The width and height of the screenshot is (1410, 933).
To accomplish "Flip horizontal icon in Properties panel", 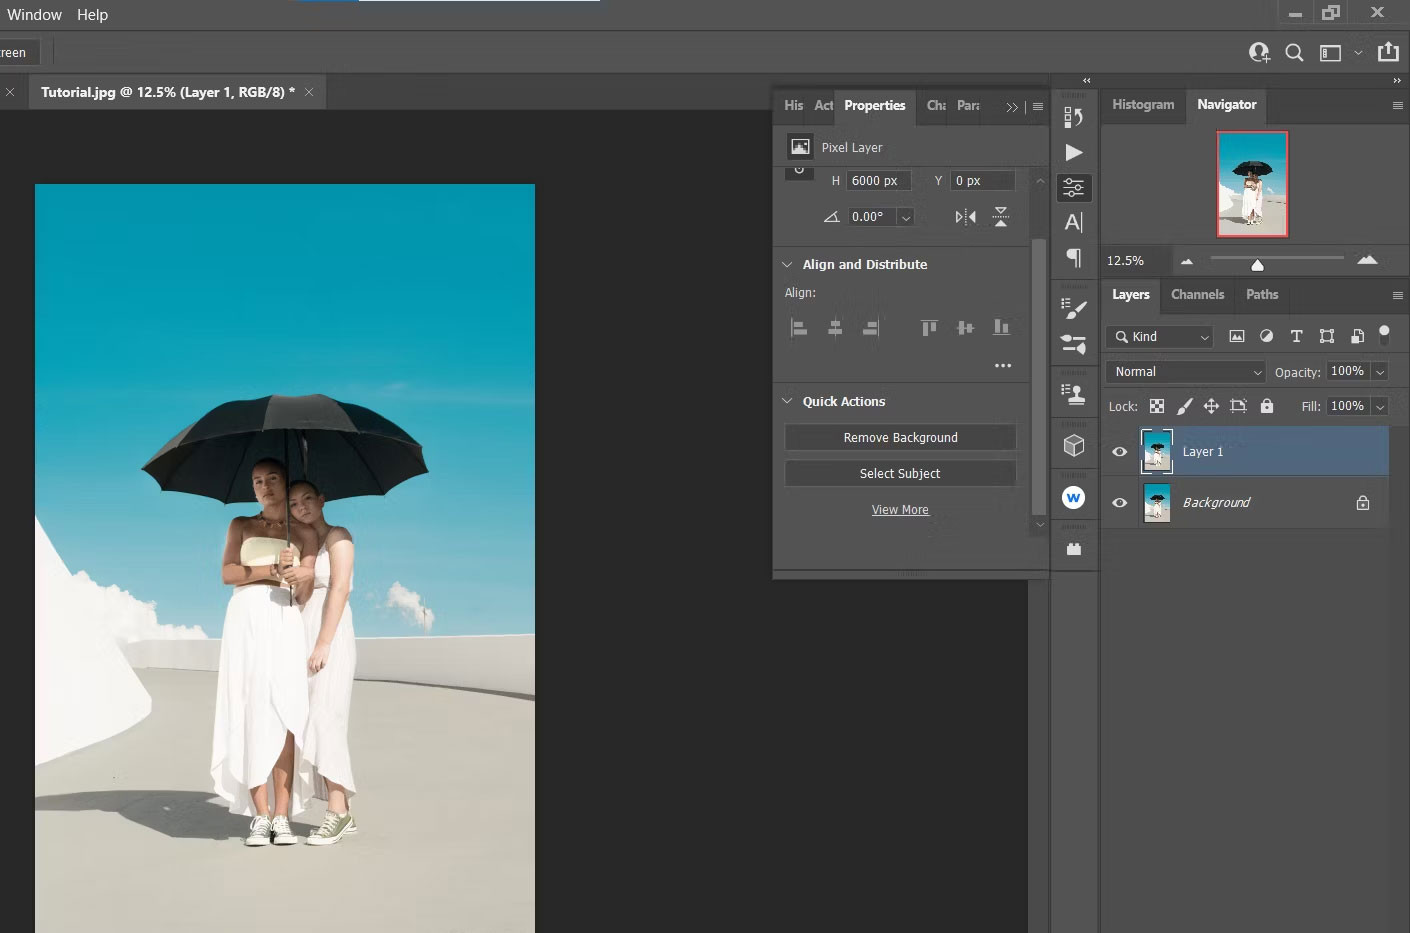I will 965,217.
